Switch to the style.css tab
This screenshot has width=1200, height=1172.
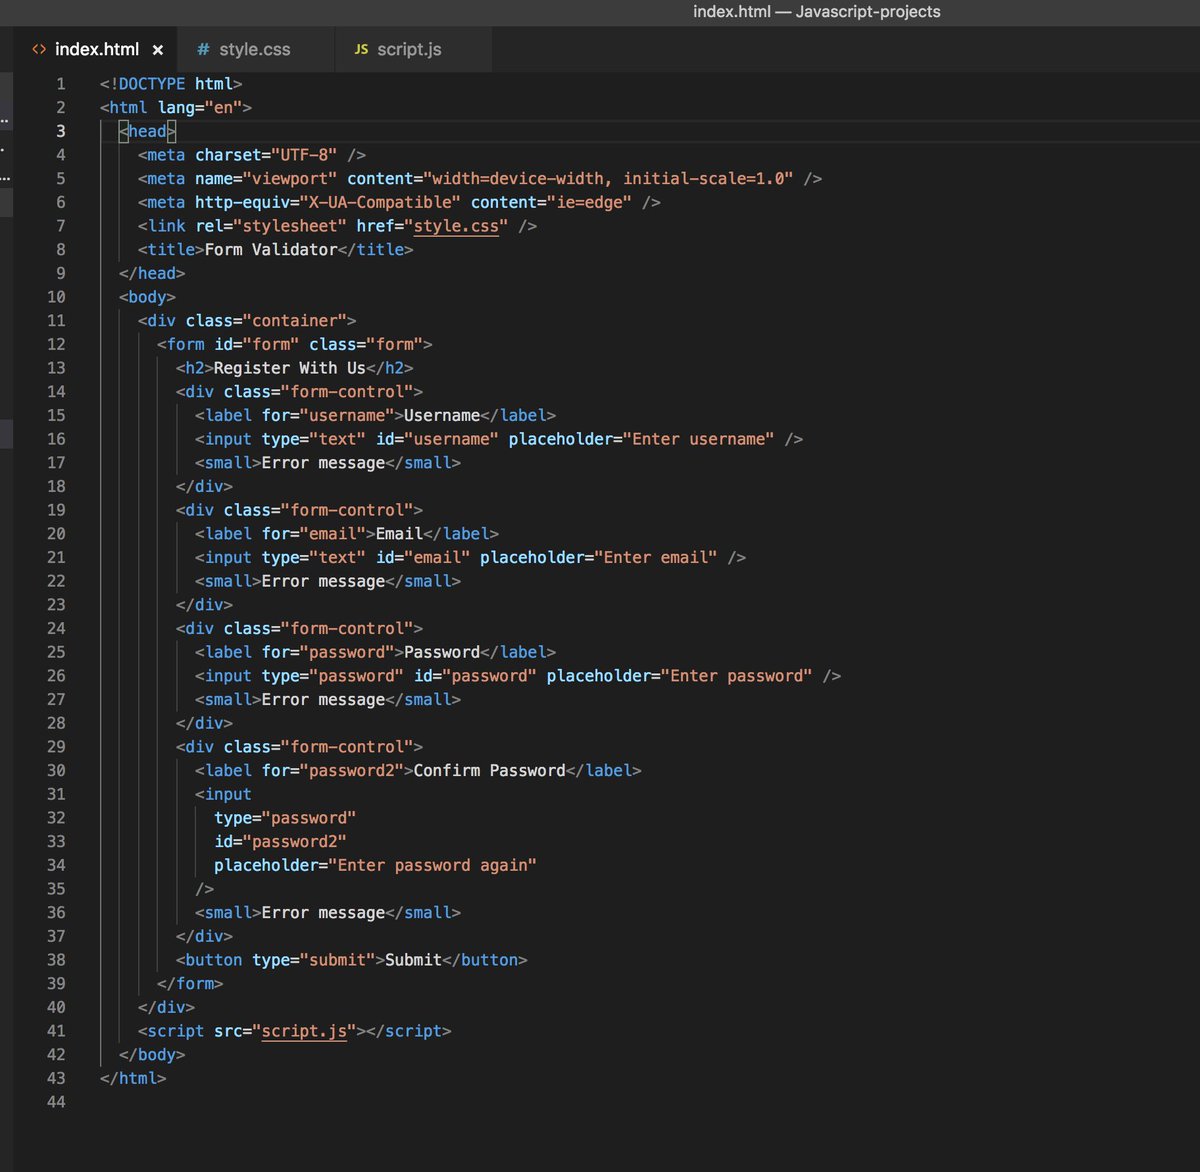tap(255, 49)
